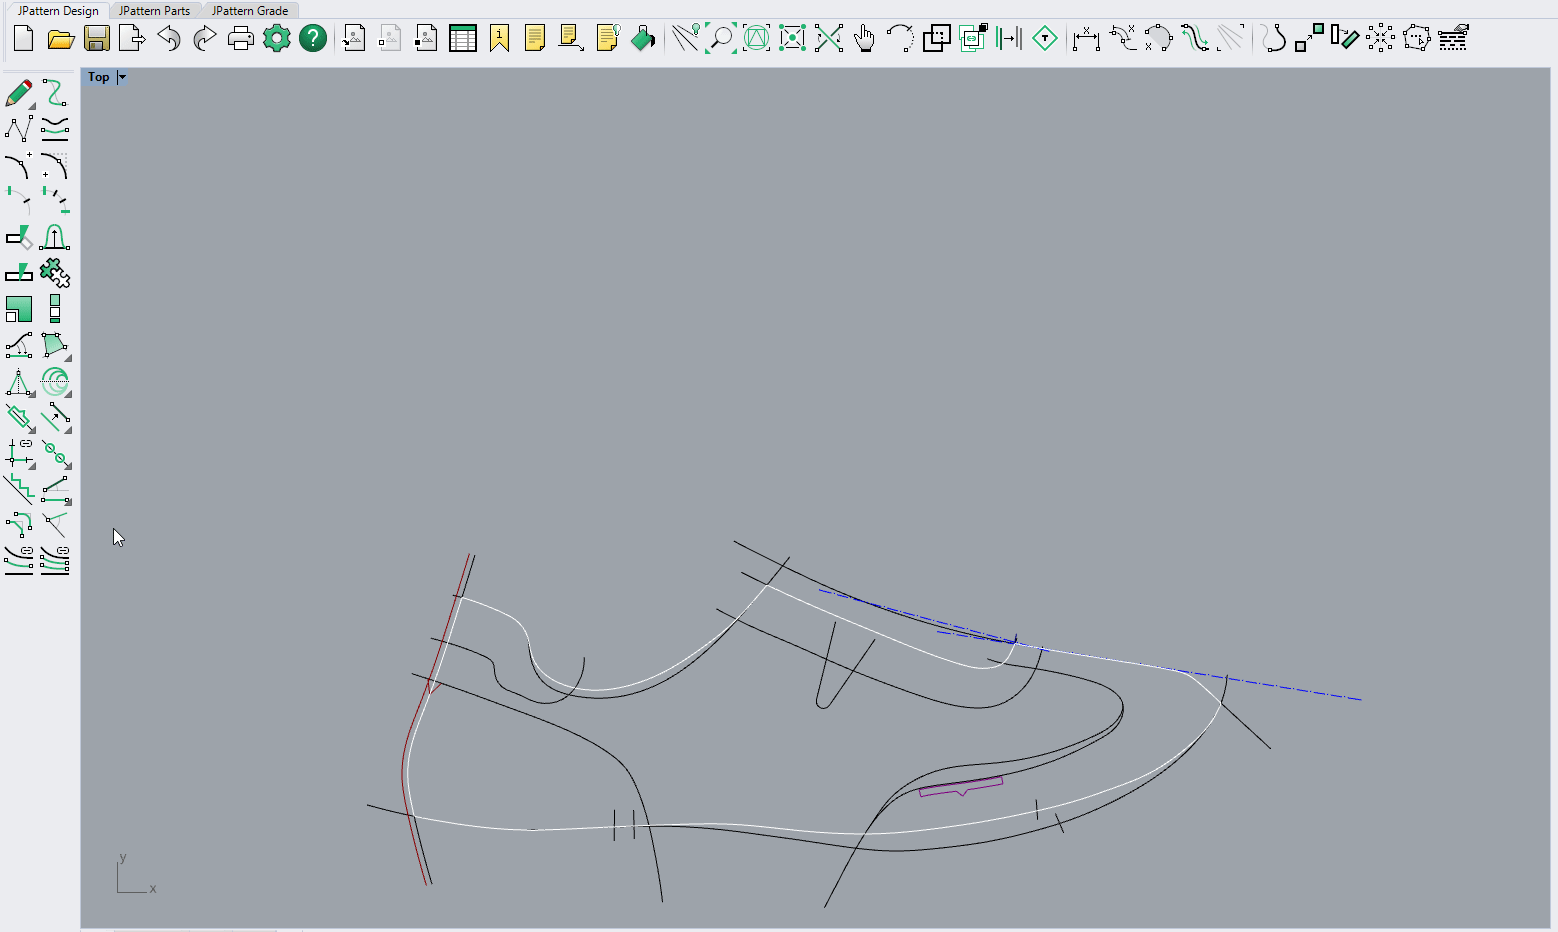Screen dimensions: 1558x932
Task: Select the pan hand tool
Action: coord(864,39)
